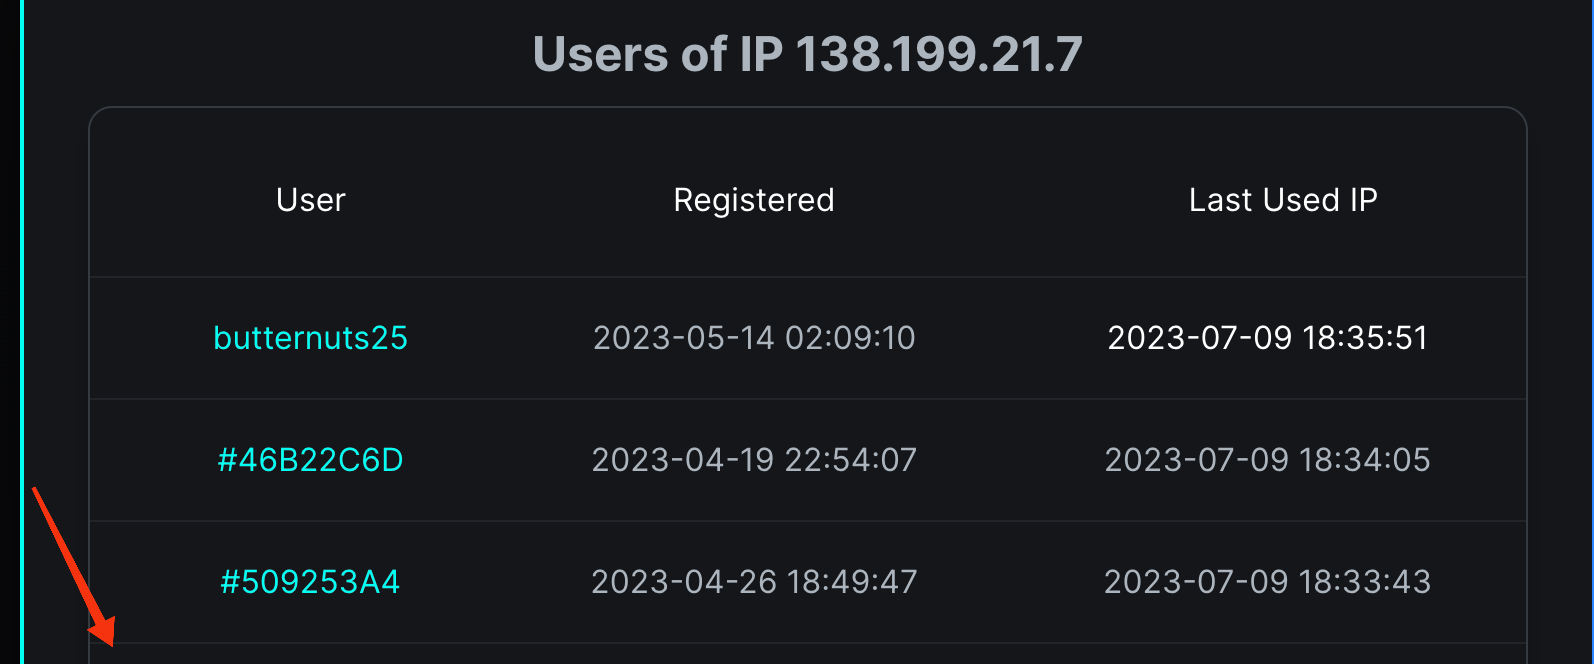
Task: Select registered date 2023-04-26 18:49:47
Action: tap(754, 582)
